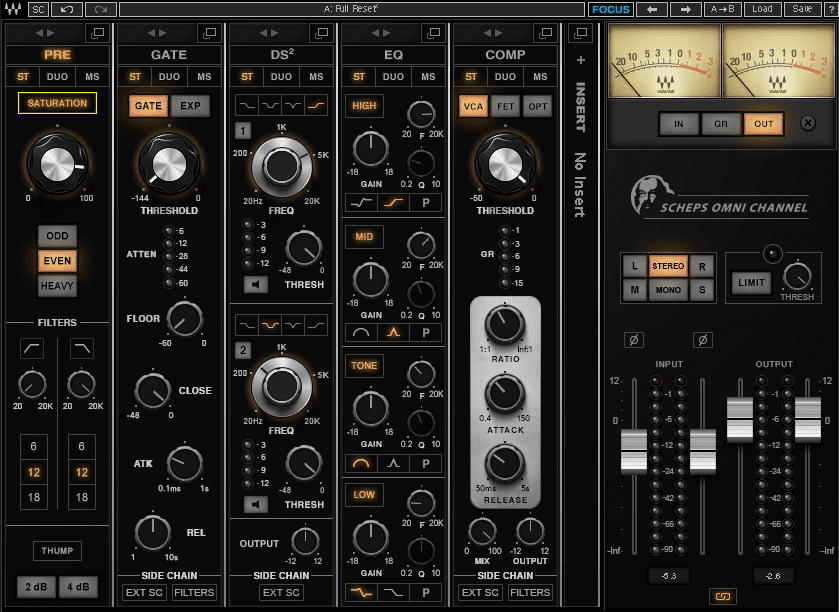Image resolution: width=839 pixels, height=612 pixels.
Task: Select the orange resonant shelf shape under EQ LOW
Action: coord(361,592)
